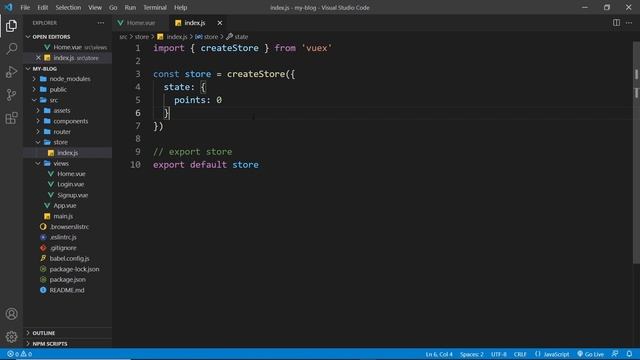Open the Selection menu
The image size is (640, 360).
[68, 7]
